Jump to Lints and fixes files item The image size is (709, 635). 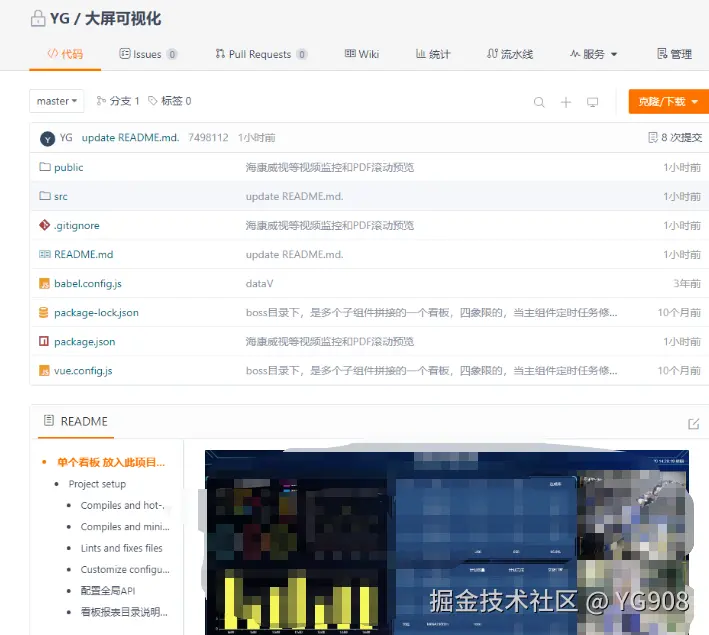click(x=121, y=548)
